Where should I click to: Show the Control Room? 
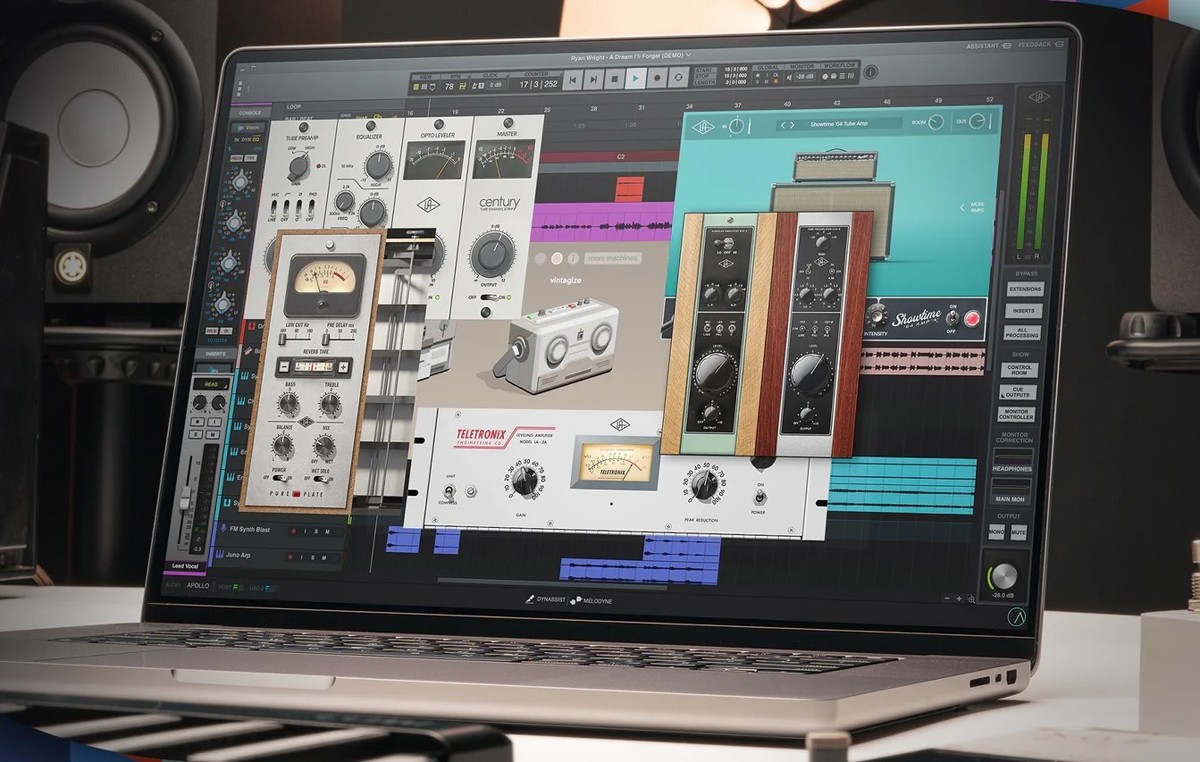[x=1019, y=370]
